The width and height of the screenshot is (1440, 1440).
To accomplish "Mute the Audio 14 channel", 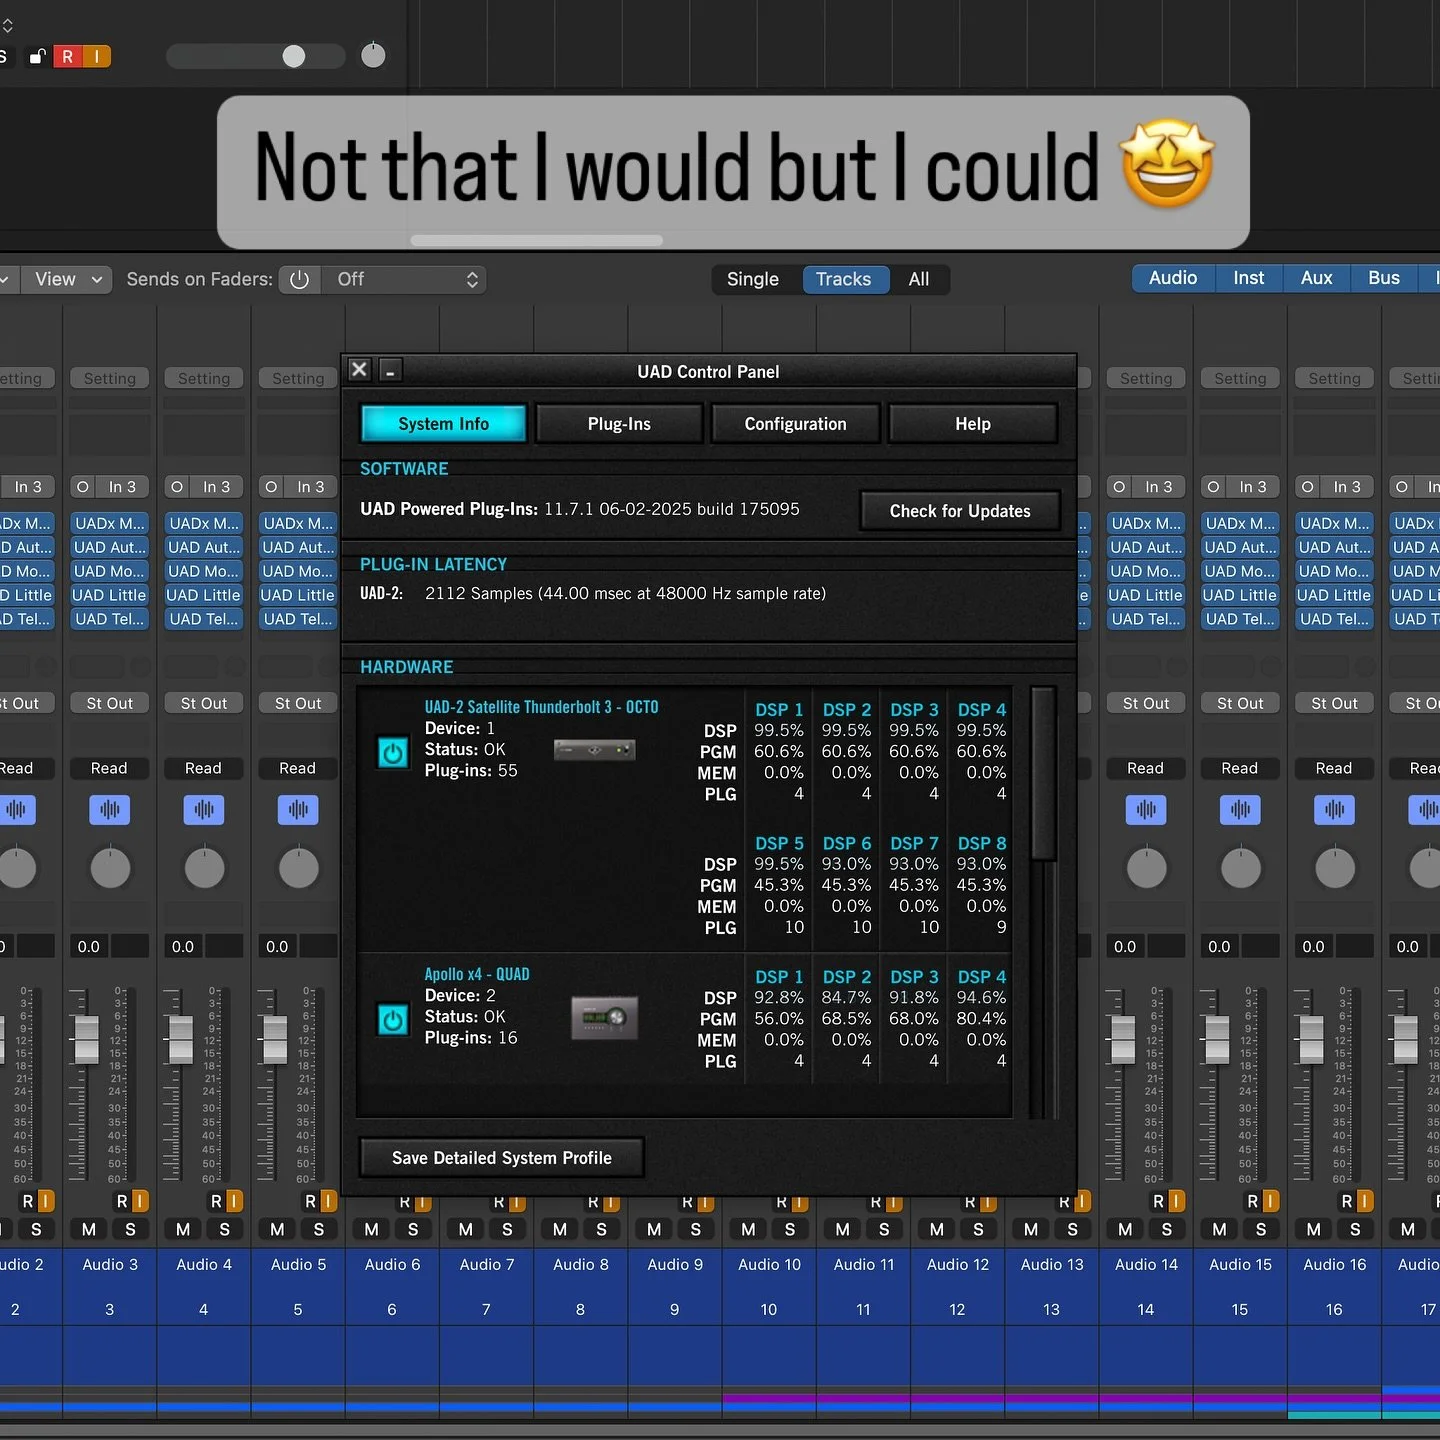I will coord(1125,1229).
